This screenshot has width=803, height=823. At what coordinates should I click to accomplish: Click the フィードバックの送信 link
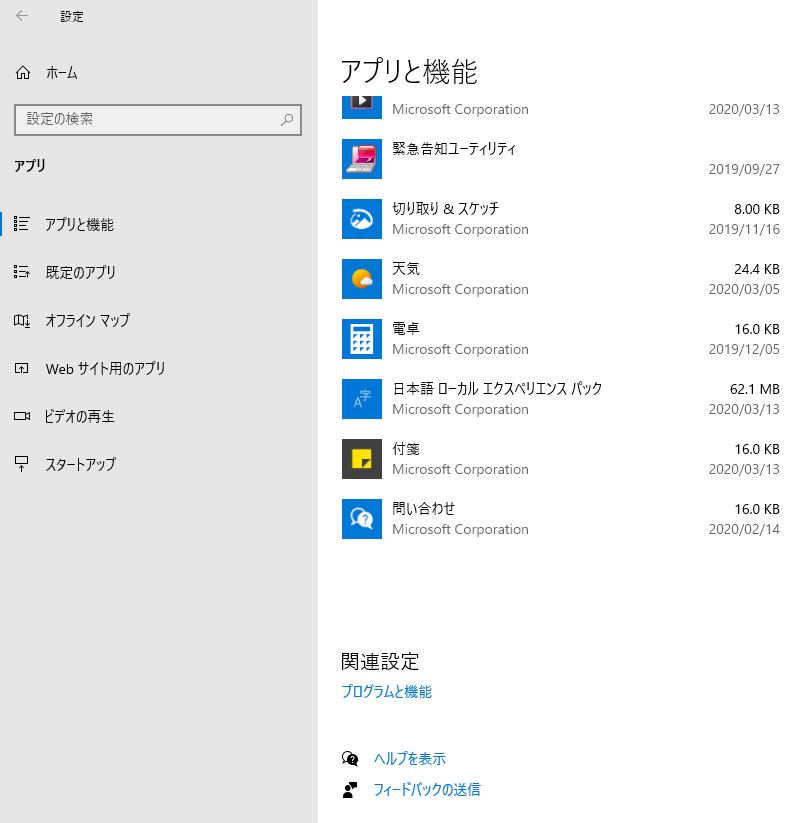427,789
